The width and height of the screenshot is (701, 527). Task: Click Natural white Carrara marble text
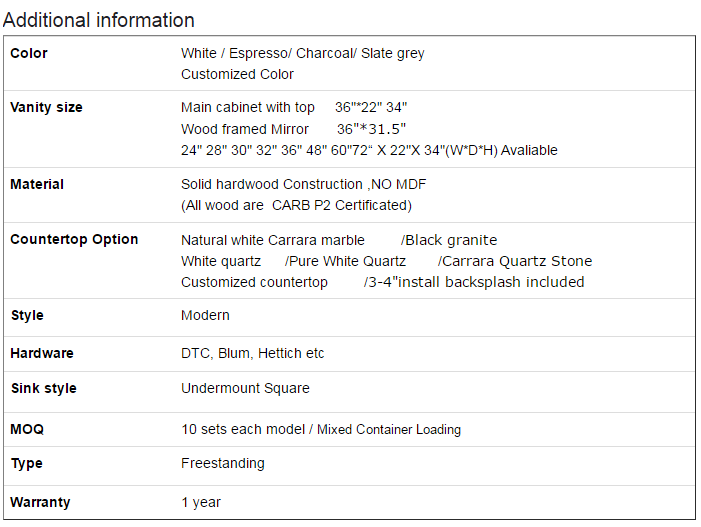point(273,240)
